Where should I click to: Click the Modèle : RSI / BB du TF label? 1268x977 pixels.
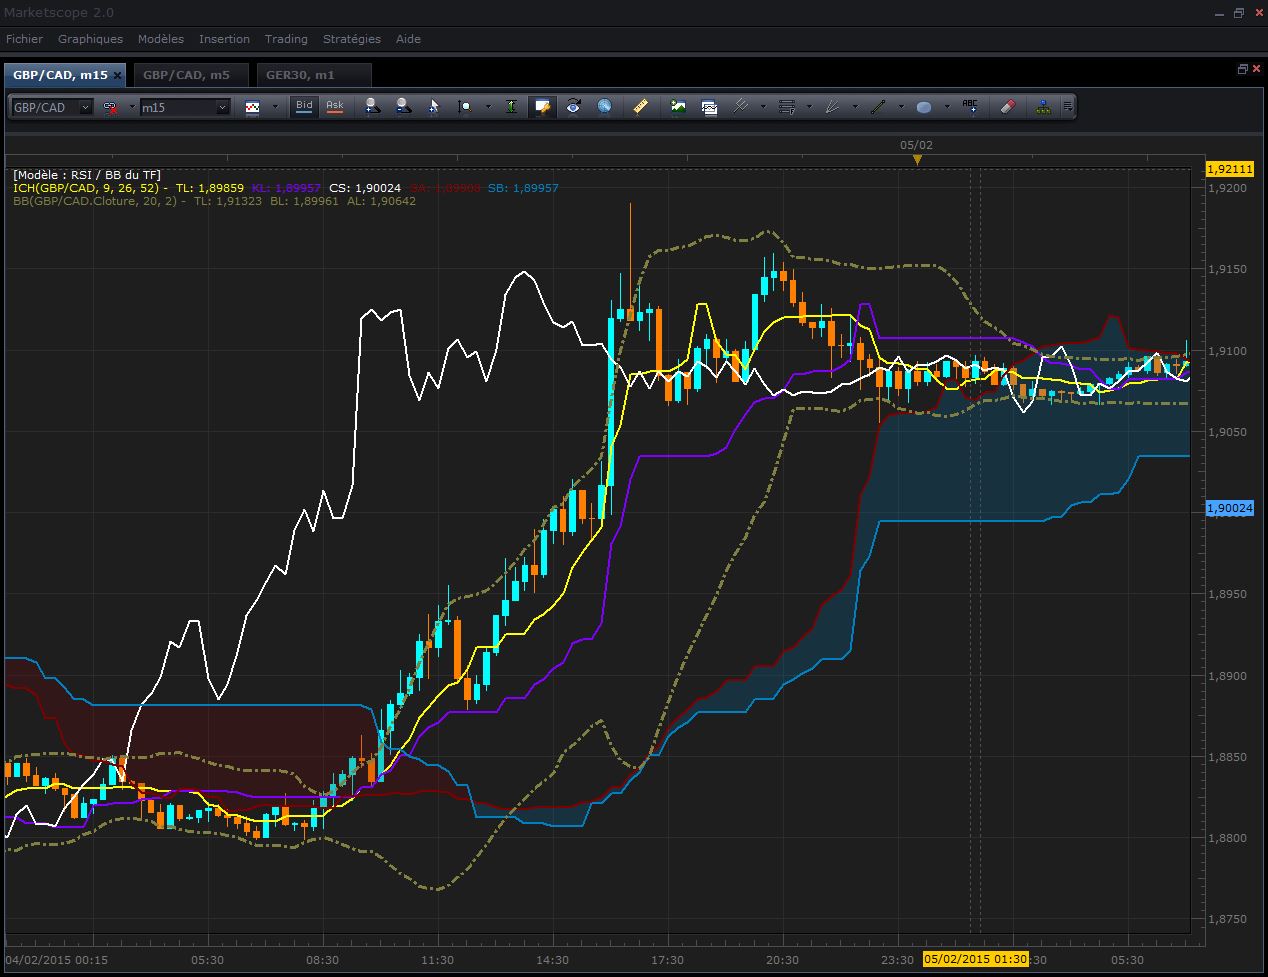click(x=87, y=175)
